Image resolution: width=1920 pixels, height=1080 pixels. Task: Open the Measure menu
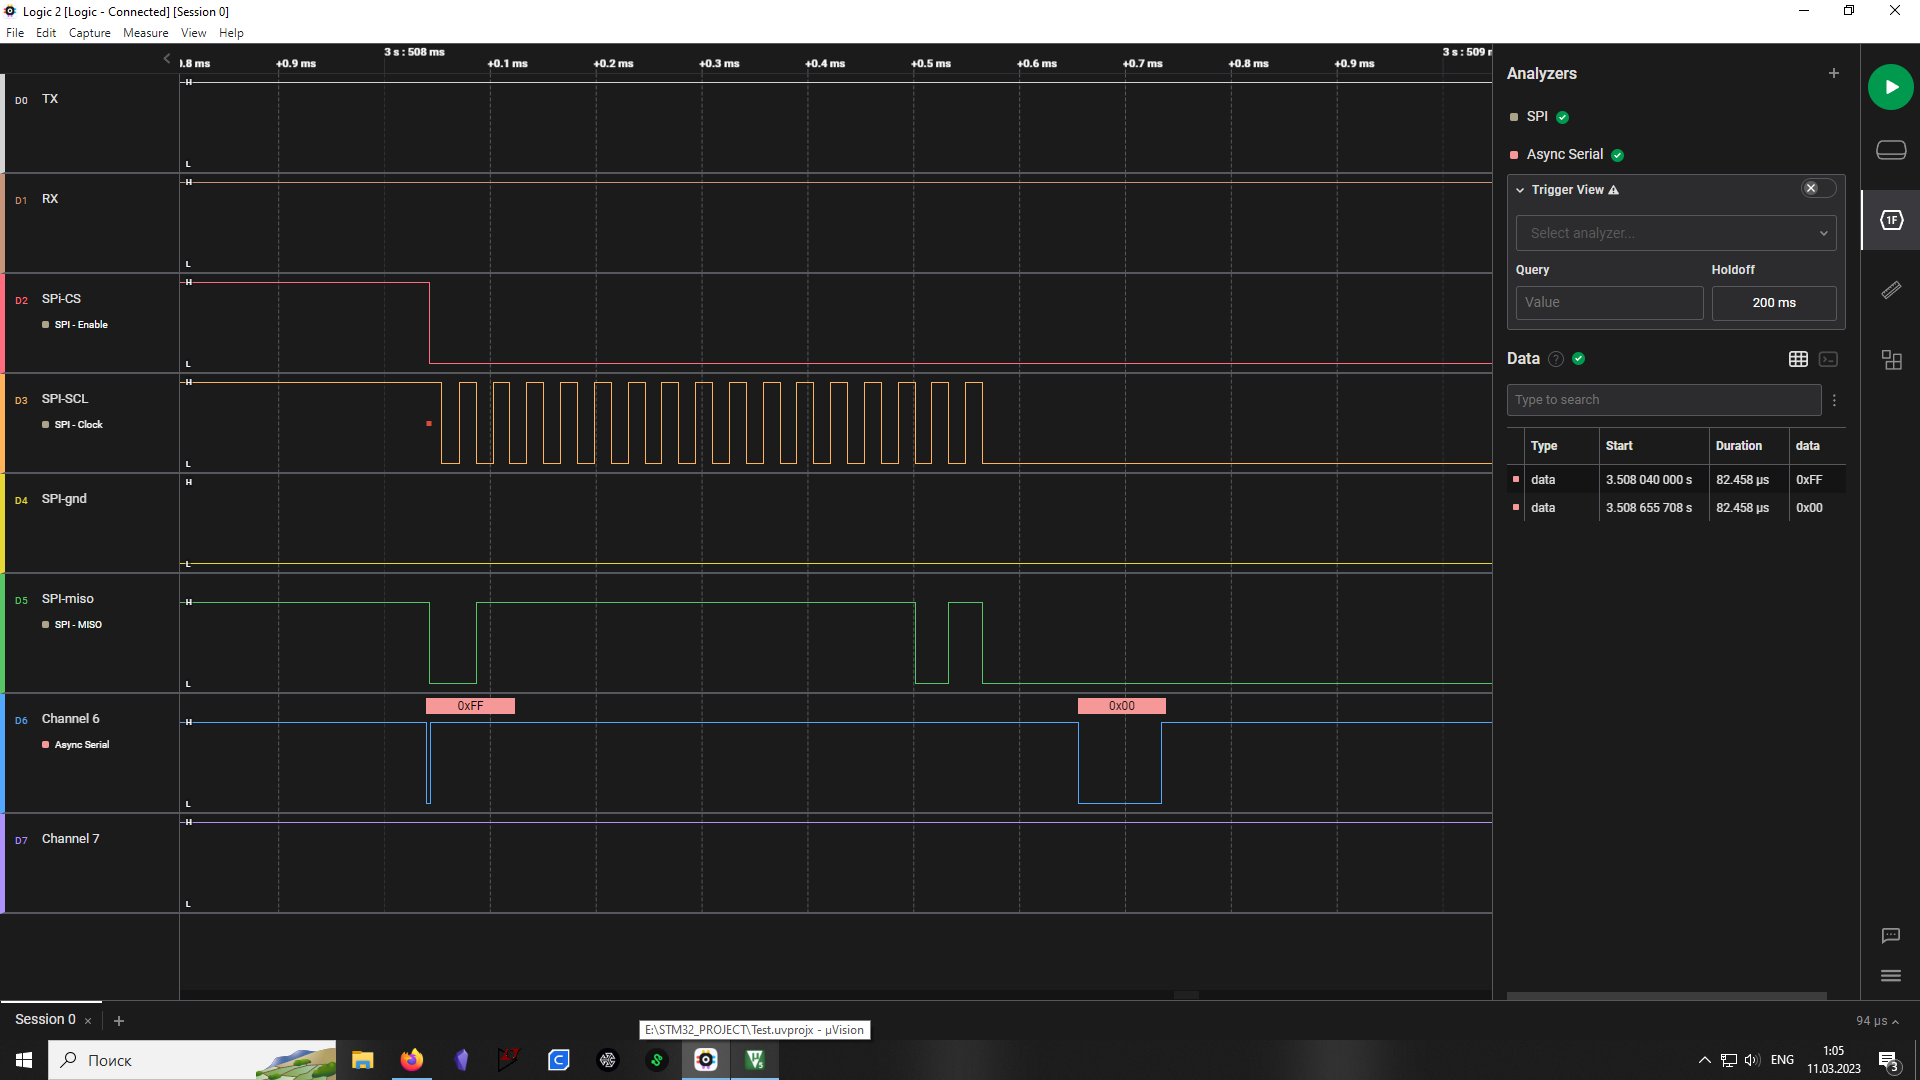pyautogui.click(x=146, y=33)
